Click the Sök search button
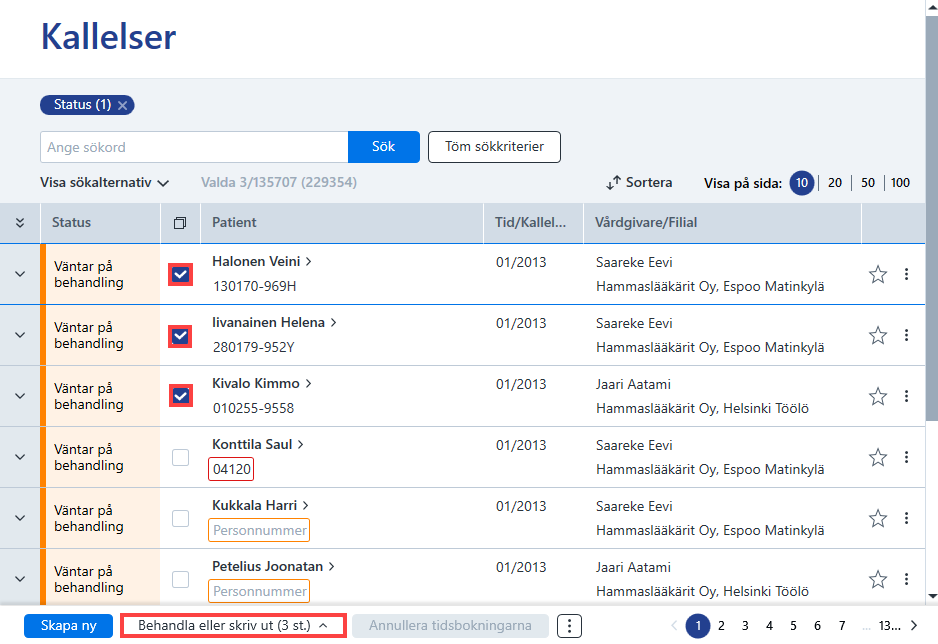The image size is (938, 644). click(383, 147)
